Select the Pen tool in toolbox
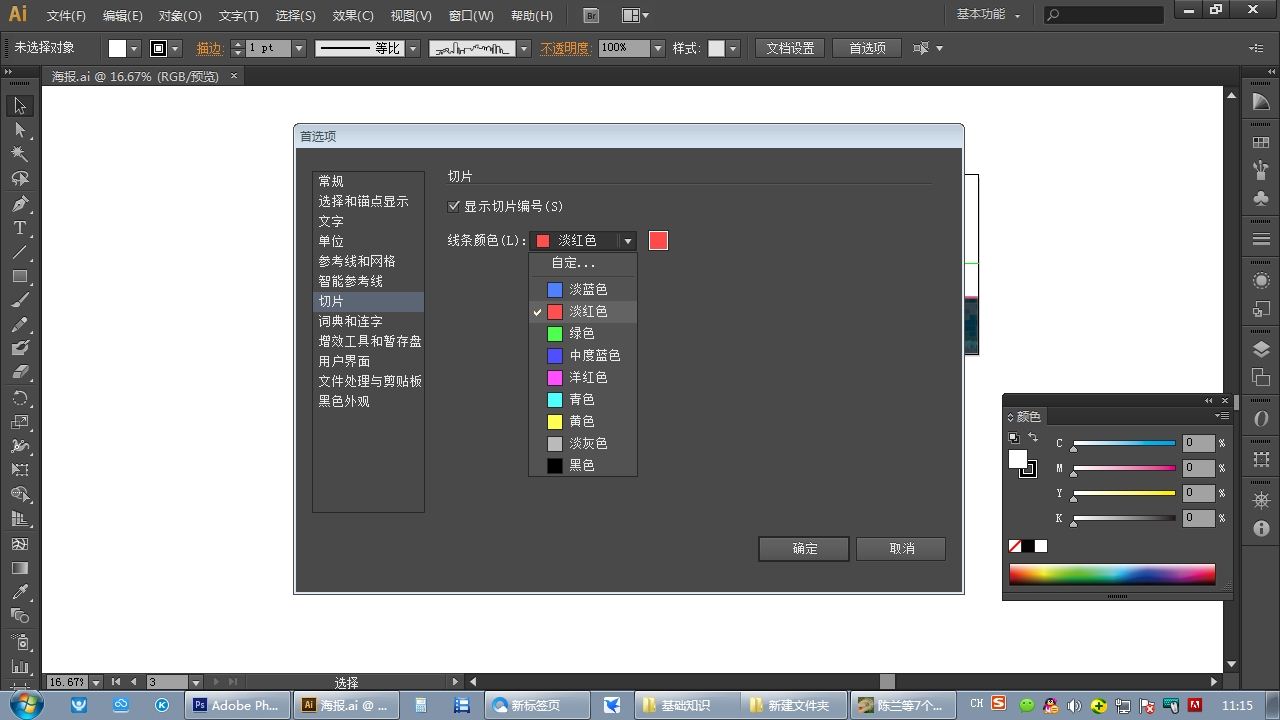Image resolution: width=1280 pixels, height=720 pixels. 20,203
